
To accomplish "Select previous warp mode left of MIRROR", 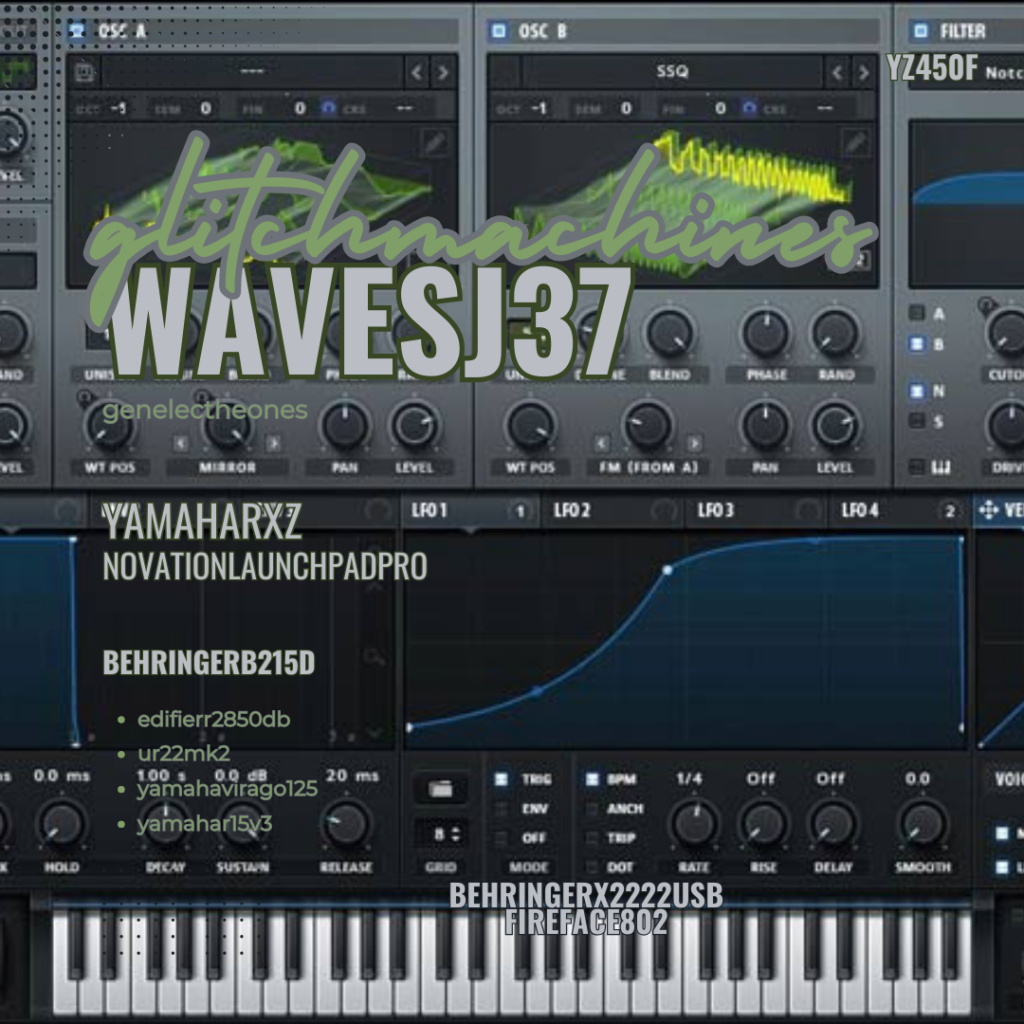I will (x=181, y=444).
